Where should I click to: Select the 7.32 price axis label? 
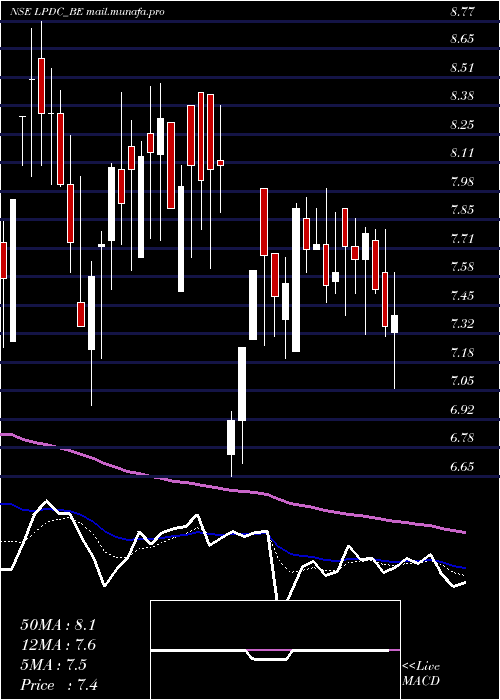click(462, 325)
